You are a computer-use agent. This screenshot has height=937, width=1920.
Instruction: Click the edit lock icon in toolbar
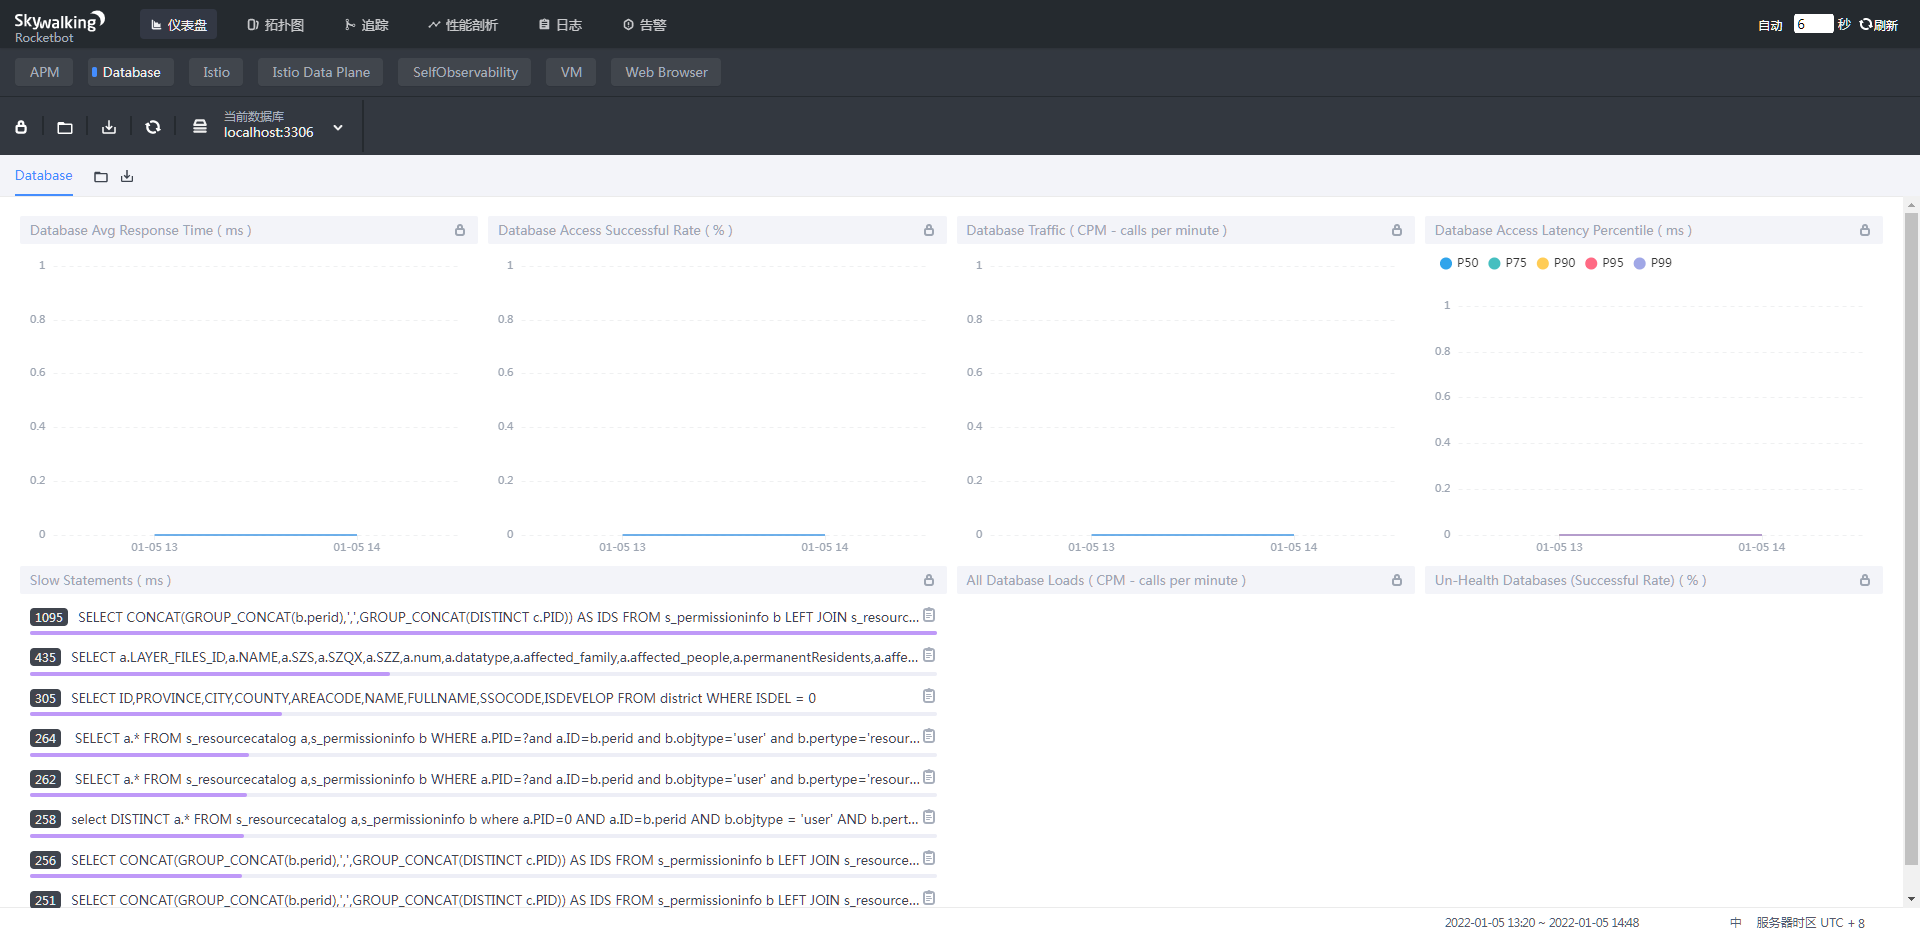point(21,127)
